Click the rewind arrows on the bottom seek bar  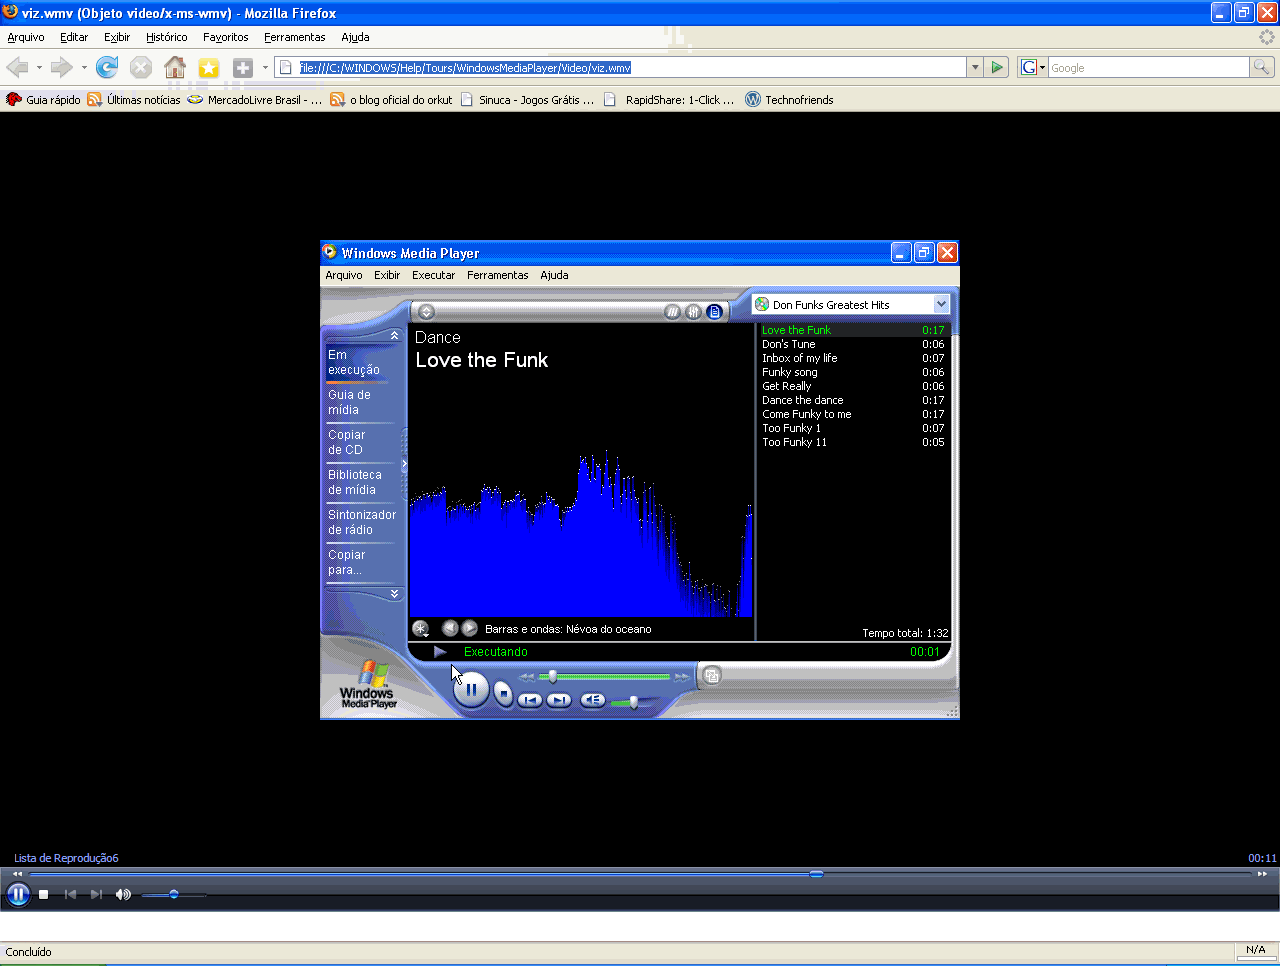17,874
